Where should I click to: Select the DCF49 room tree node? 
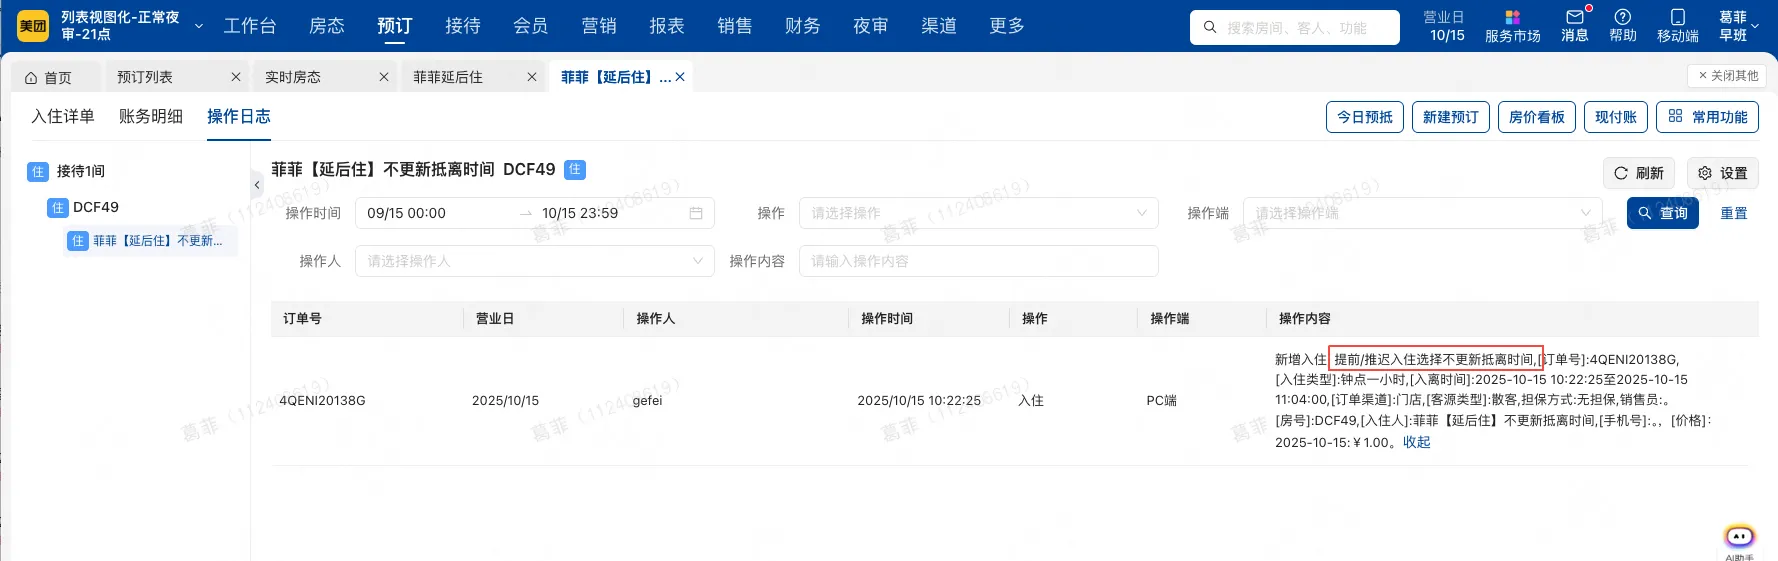(96, 207)
